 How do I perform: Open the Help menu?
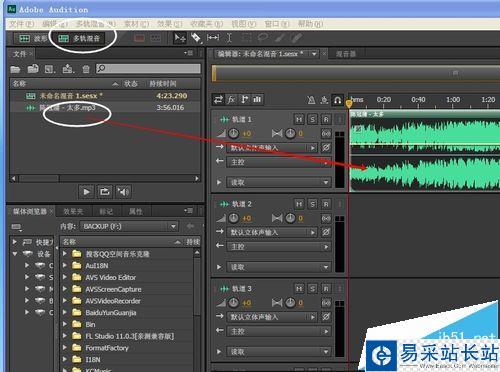[x=310, y=24]
